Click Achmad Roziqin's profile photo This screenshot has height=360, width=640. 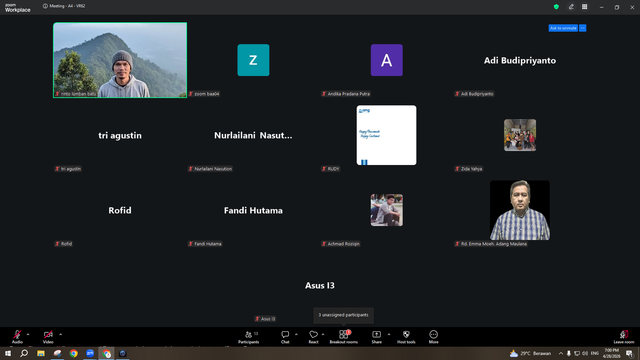[387, 210]
